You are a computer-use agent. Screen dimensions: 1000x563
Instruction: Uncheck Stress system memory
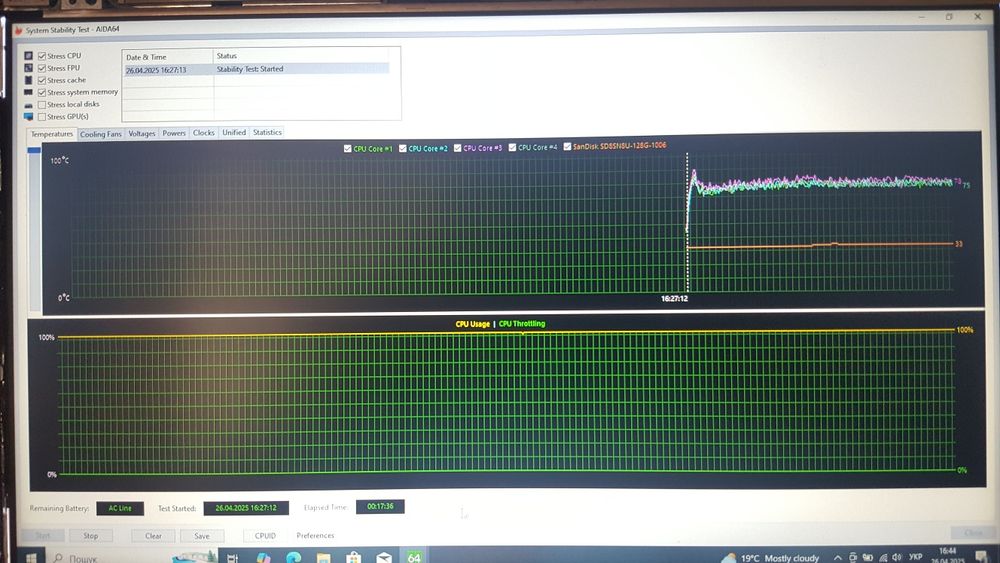(x=42, y=92)
